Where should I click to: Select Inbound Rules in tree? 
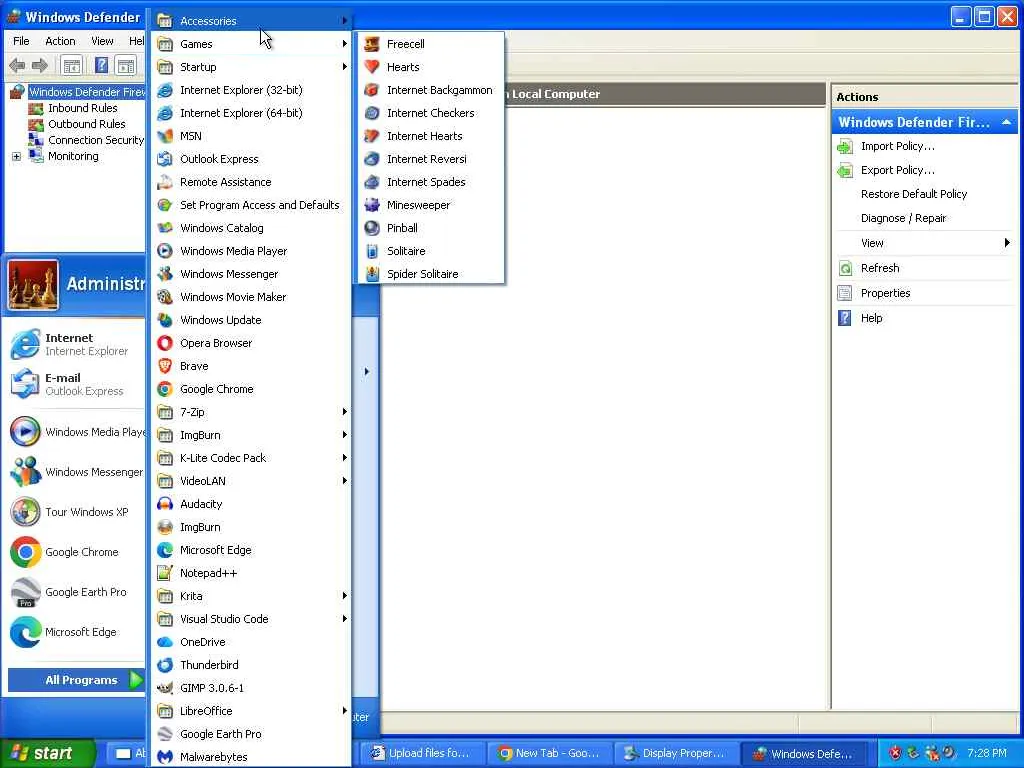82,108
